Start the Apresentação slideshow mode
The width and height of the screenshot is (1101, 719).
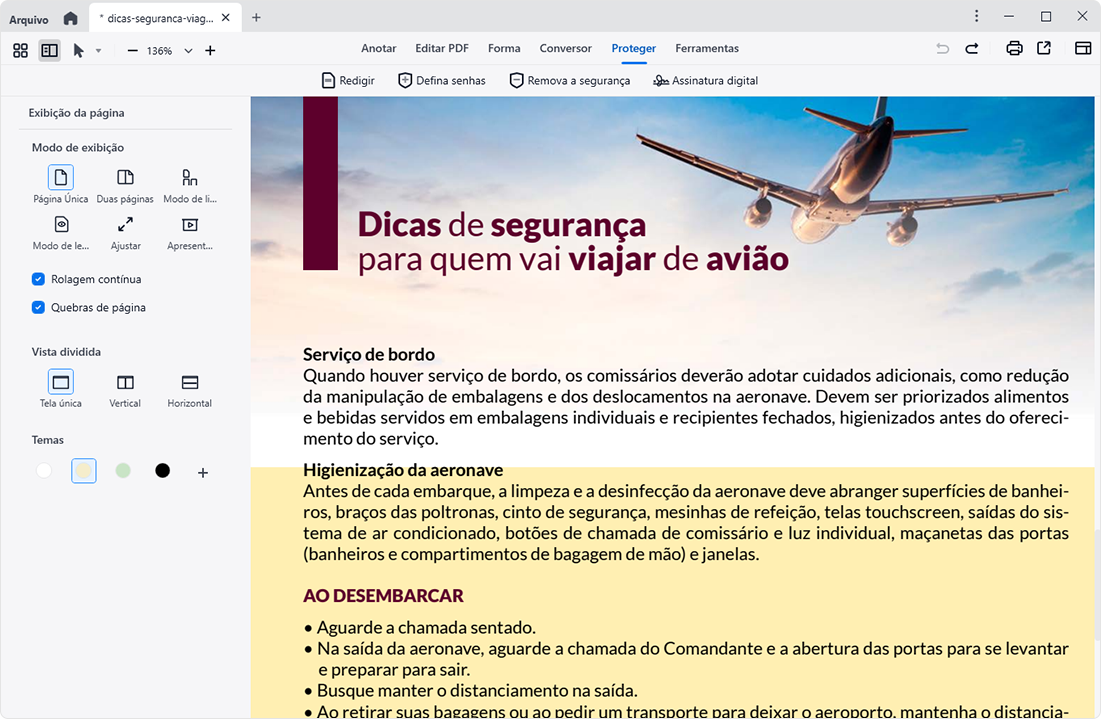190,225
